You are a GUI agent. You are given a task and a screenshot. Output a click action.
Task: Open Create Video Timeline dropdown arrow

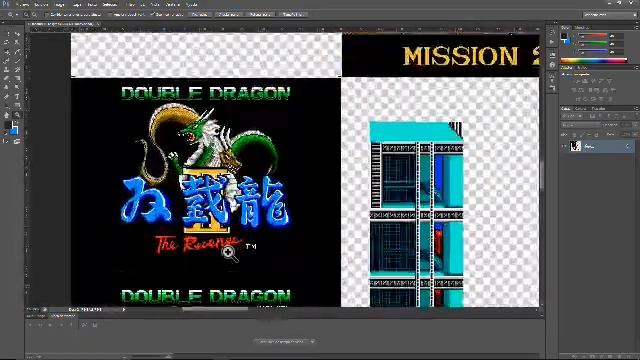coord(312,341)
